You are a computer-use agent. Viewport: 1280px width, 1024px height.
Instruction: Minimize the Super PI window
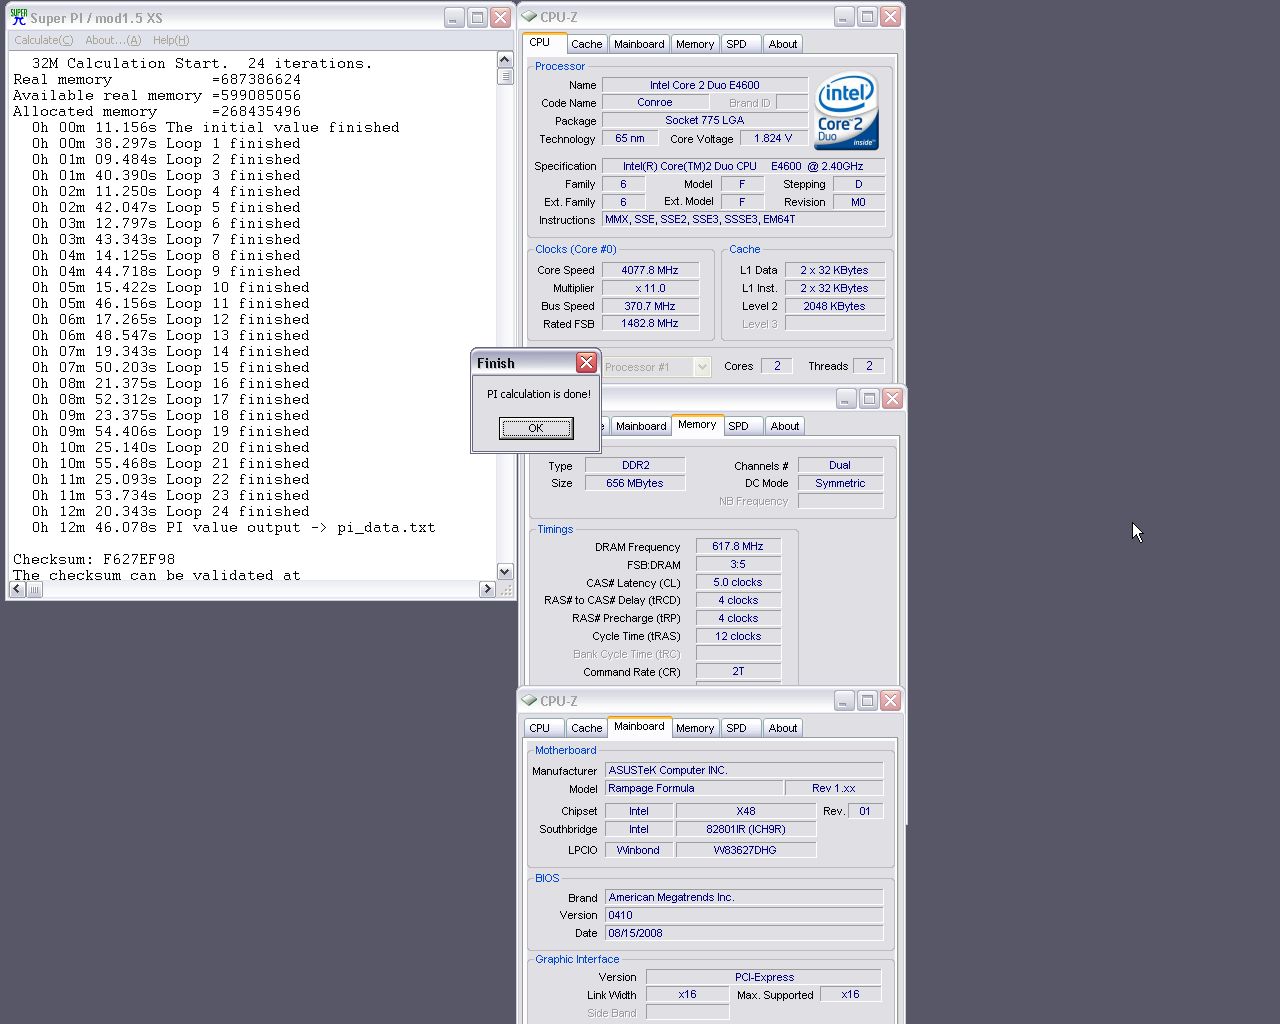(454, 18)
